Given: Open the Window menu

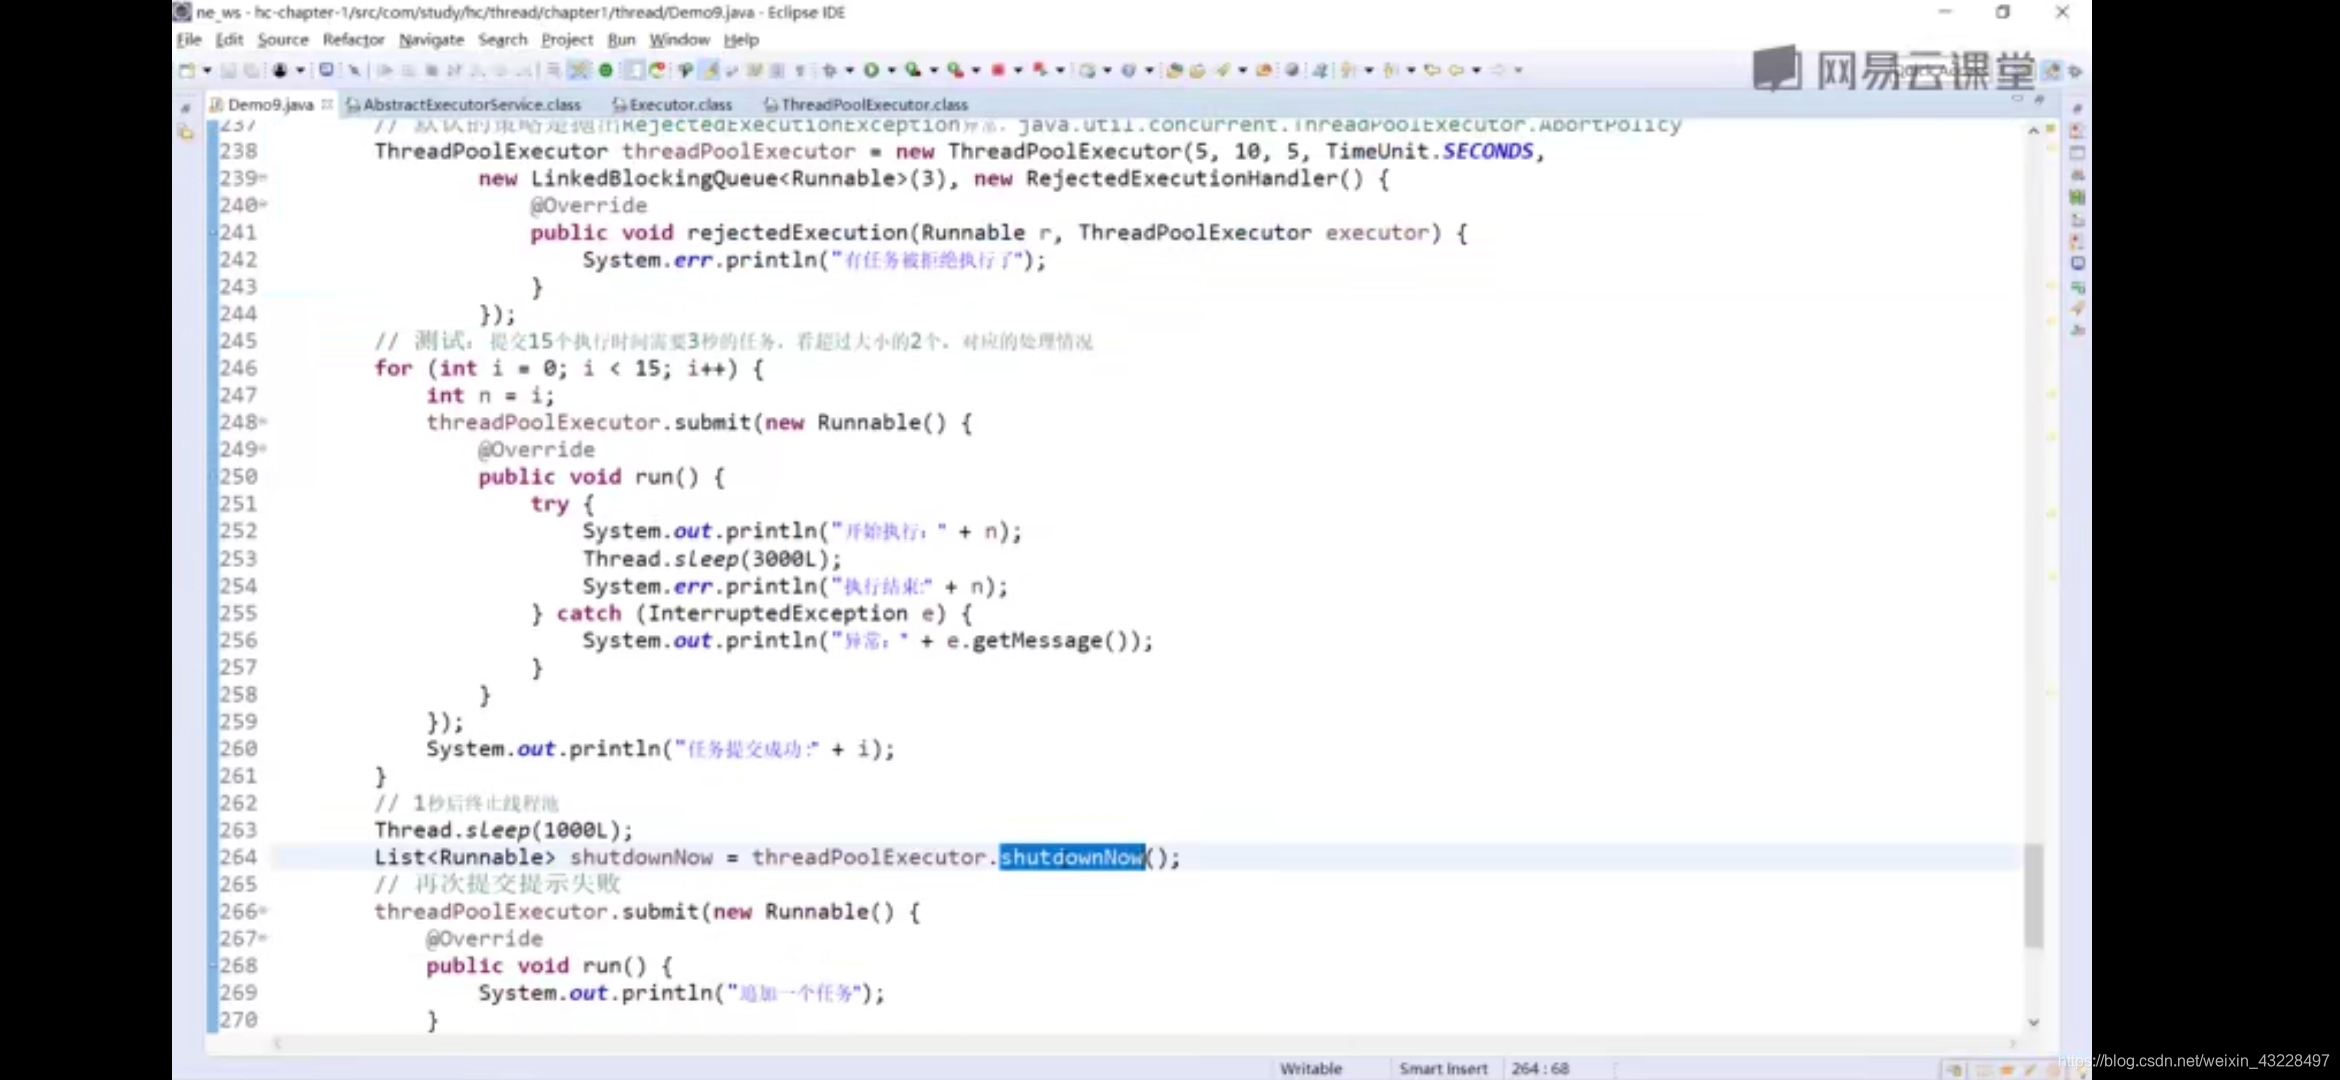Looking at the screenshot, I should [679, 40].
